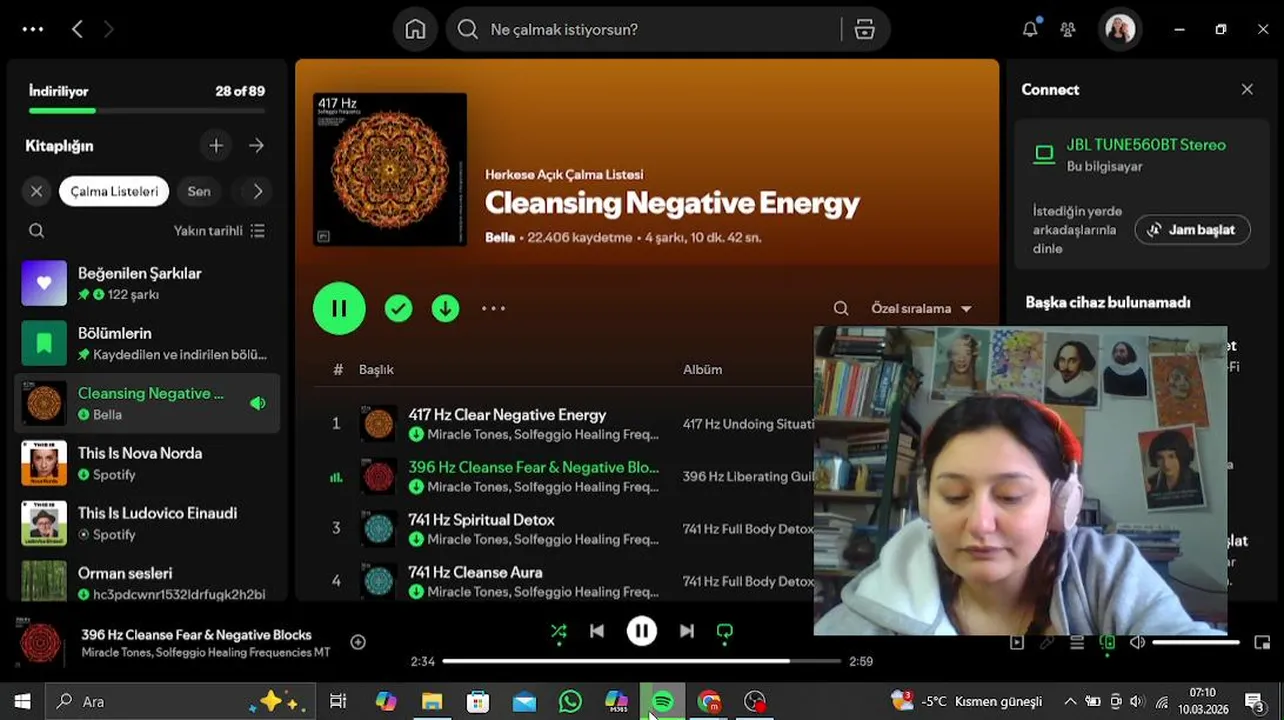
Task: Show more library filter chips with the arrow
Action: [257, 191]
